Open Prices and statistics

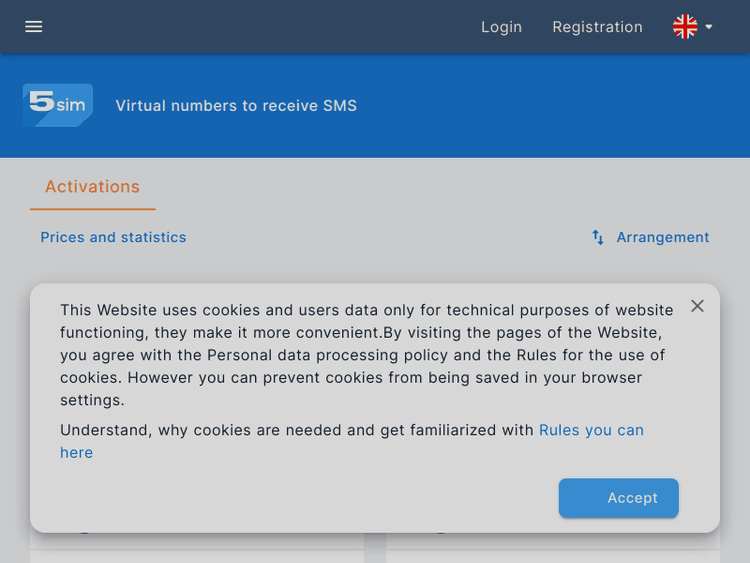(113, 237)
